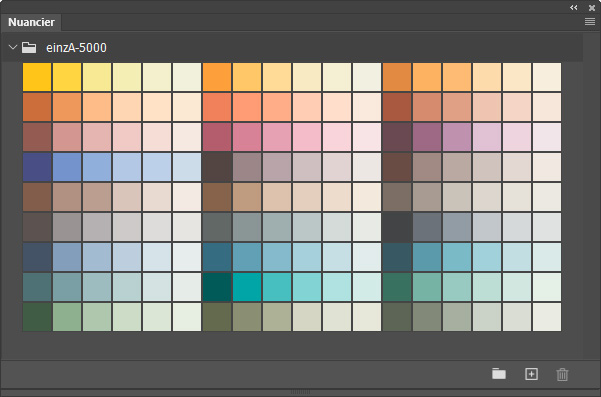Choose the bright turquoise swatch

pos(247,287)
